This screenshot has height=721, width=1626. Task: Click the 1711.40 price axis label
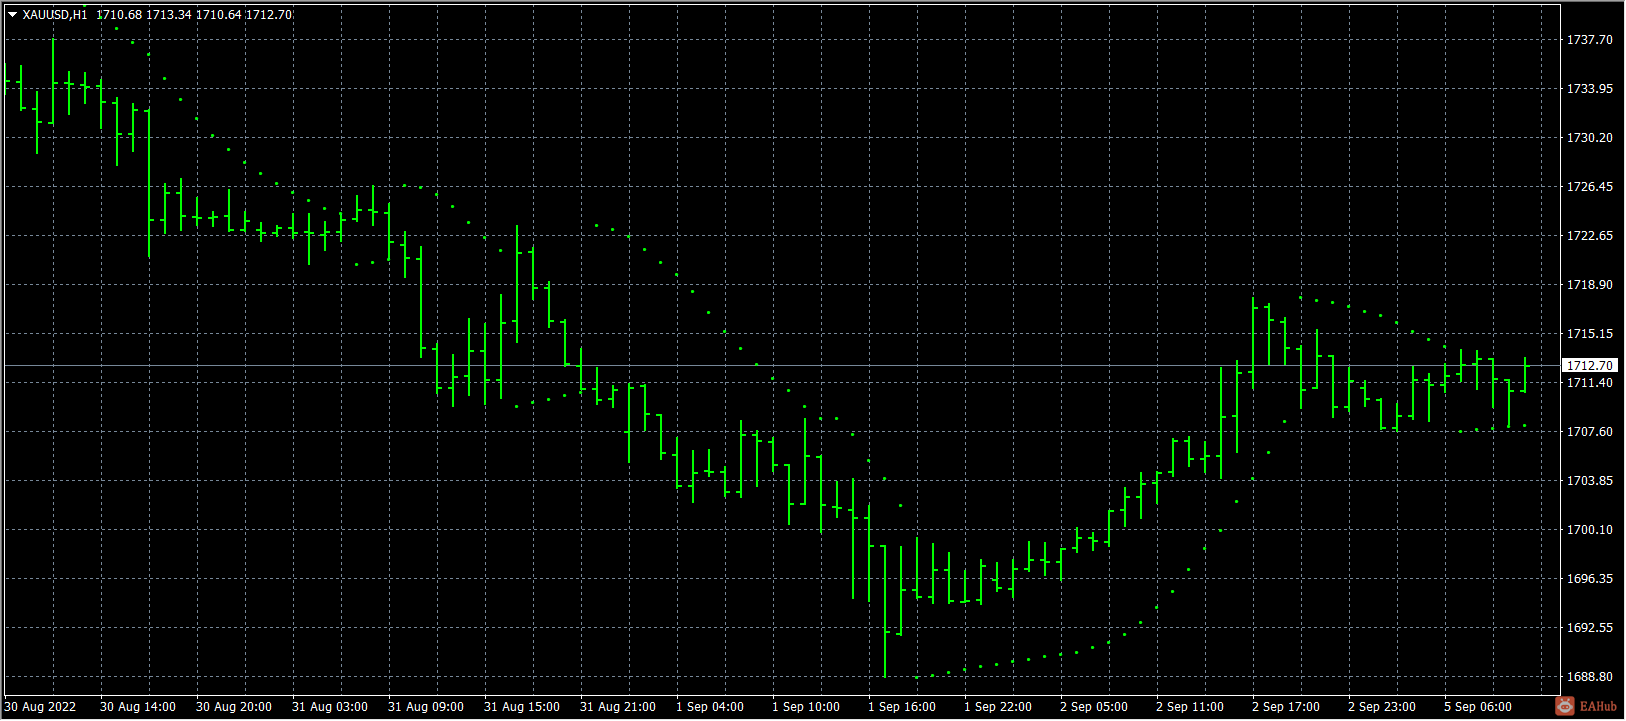tap(1590, 383)
